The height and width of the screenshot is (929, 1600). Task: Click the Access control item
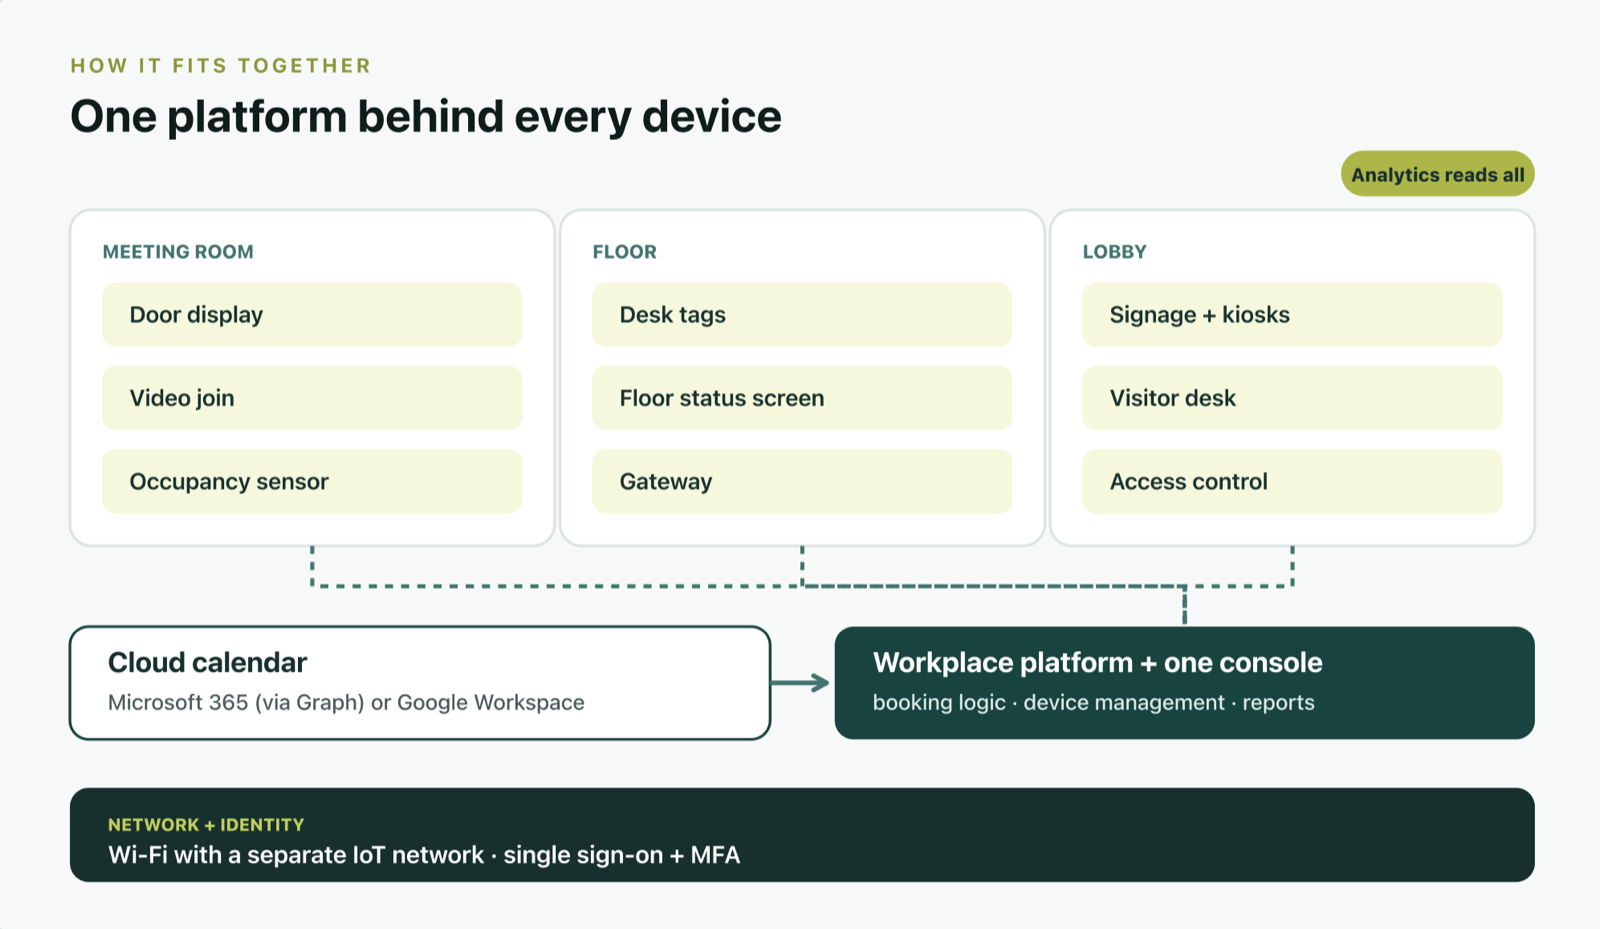click(x=1292, y=481)
